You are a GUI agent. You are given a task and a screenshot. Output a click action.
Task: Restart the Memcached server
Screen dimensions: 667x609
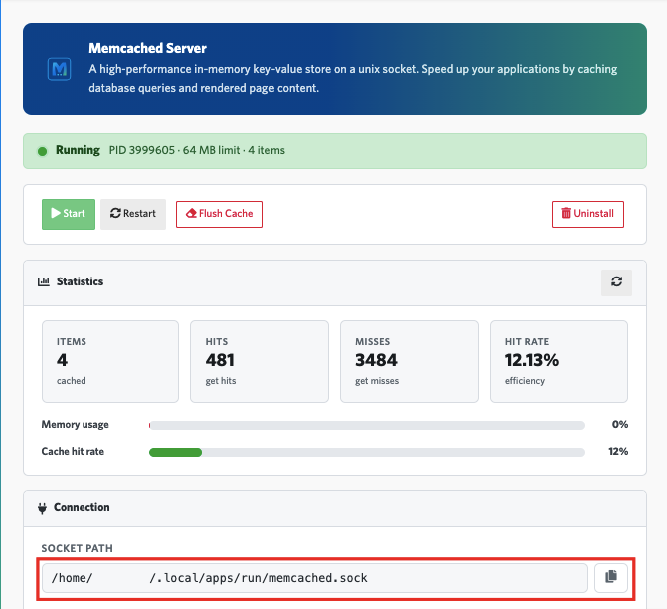point(133,214)
